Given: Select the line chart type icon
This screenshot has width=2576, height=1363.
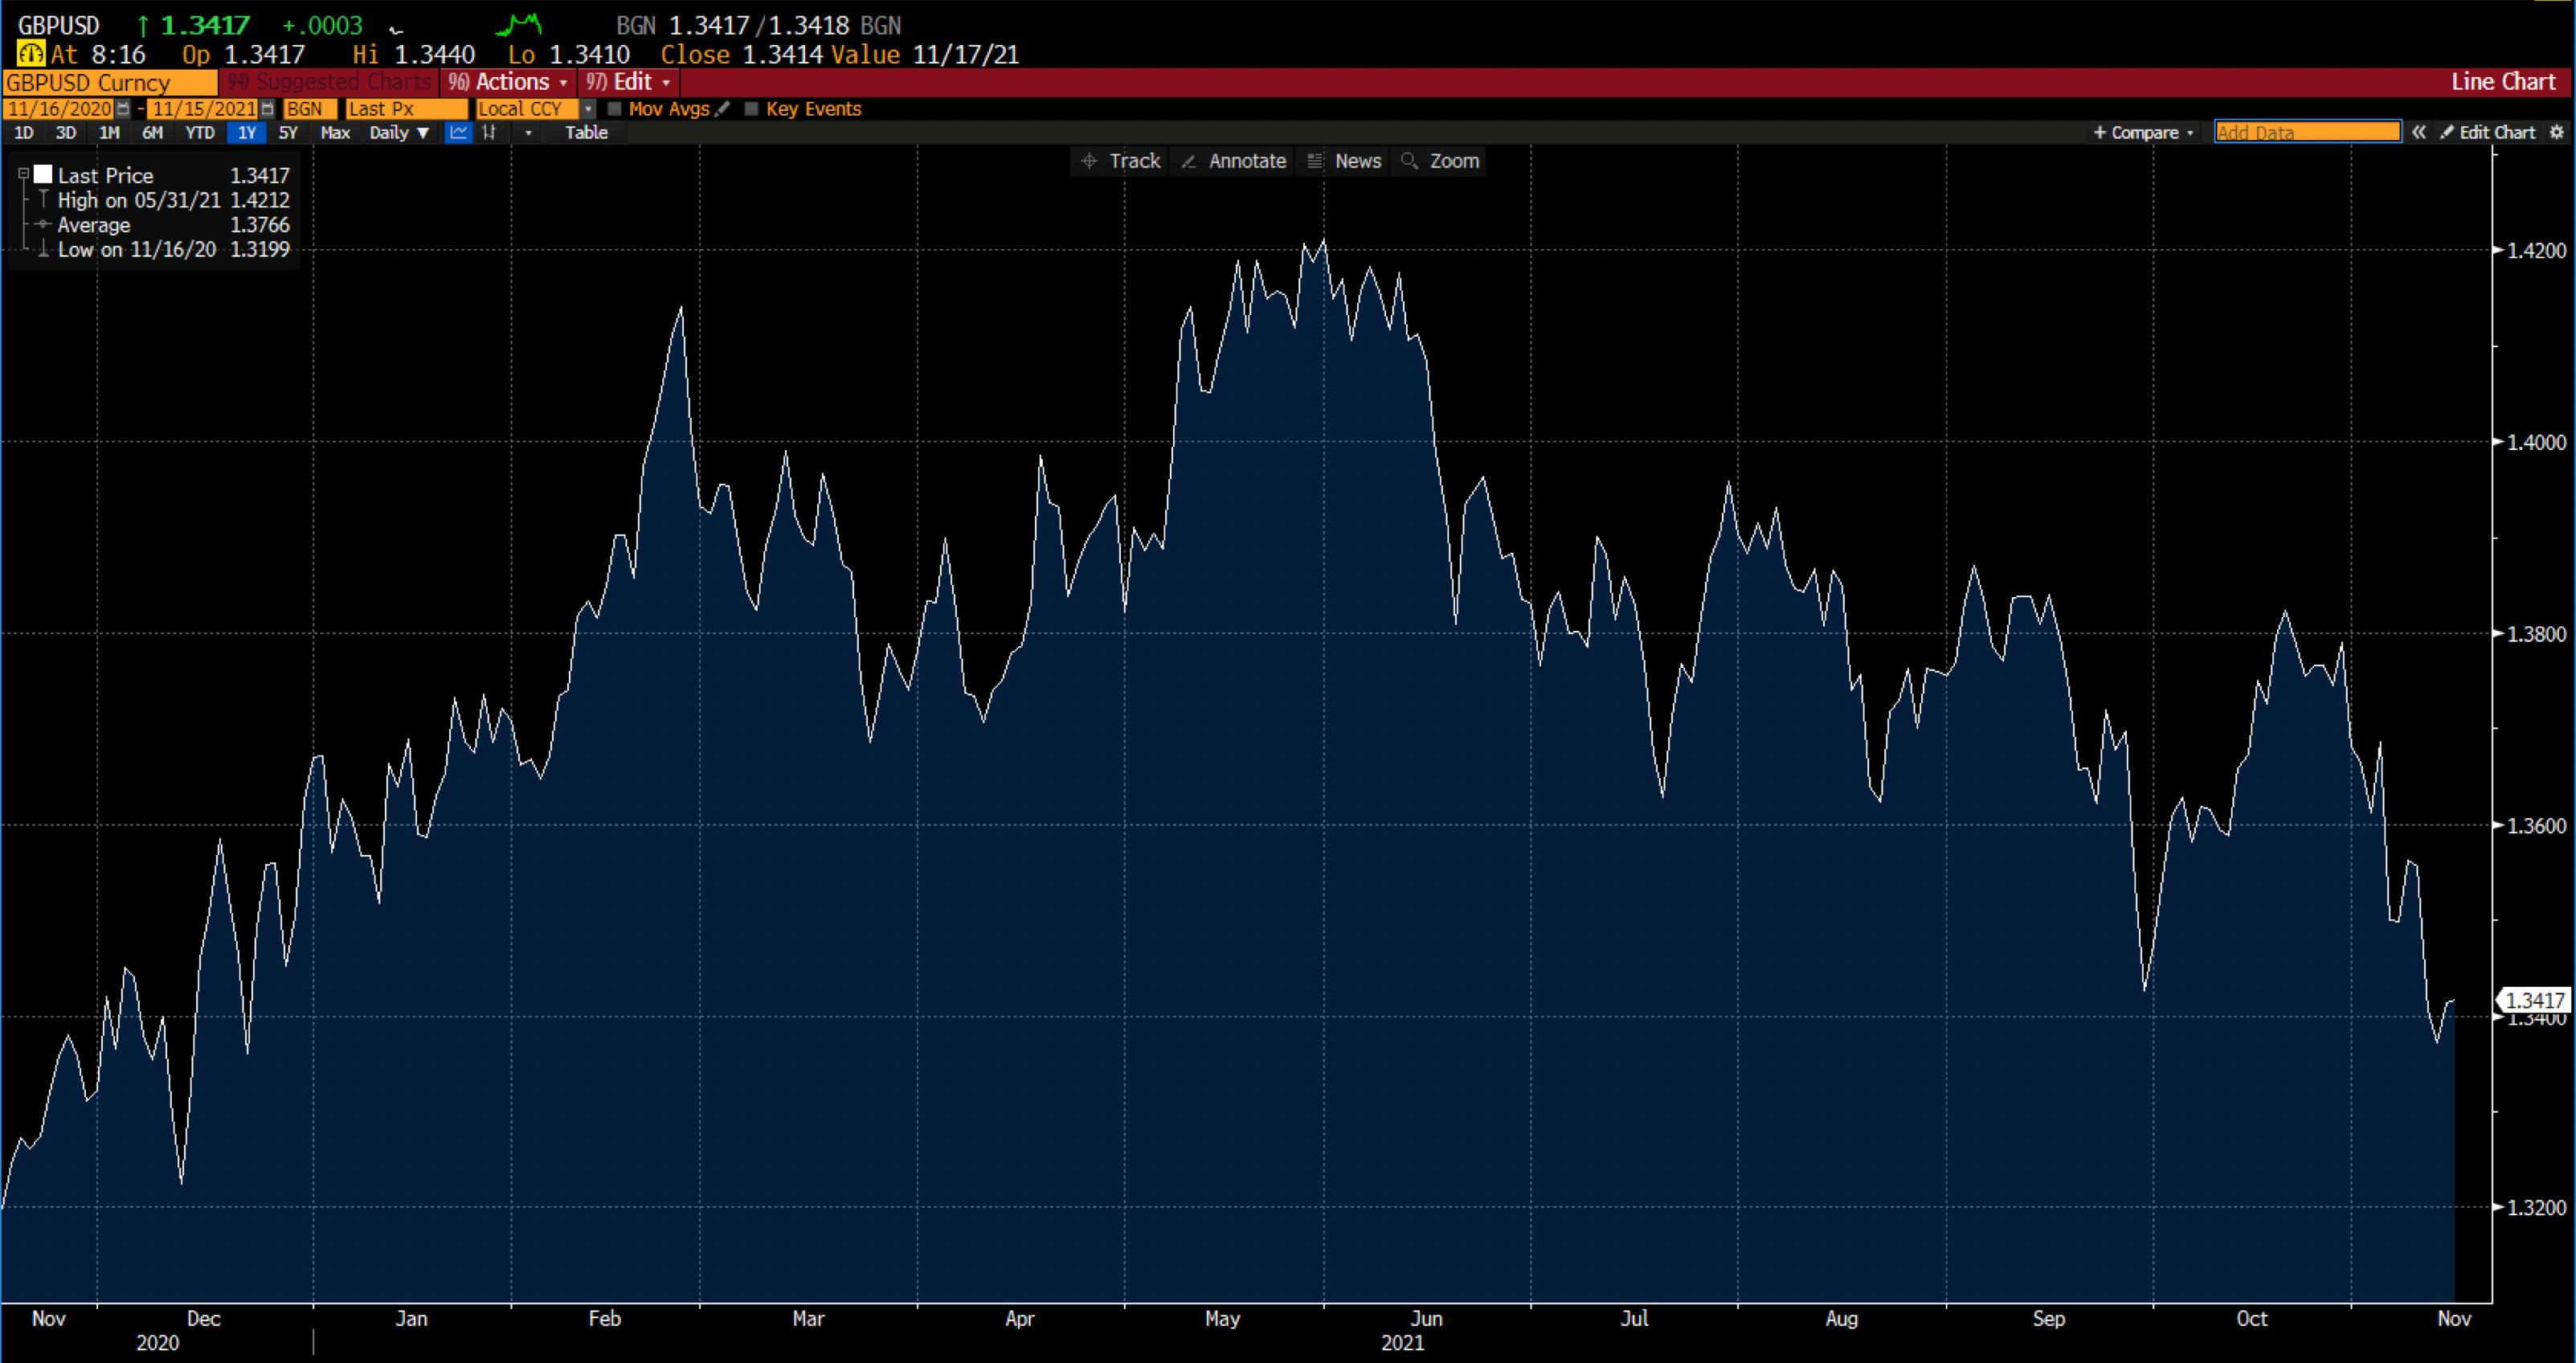Looking at the screenshot, I should coord(458,132).
